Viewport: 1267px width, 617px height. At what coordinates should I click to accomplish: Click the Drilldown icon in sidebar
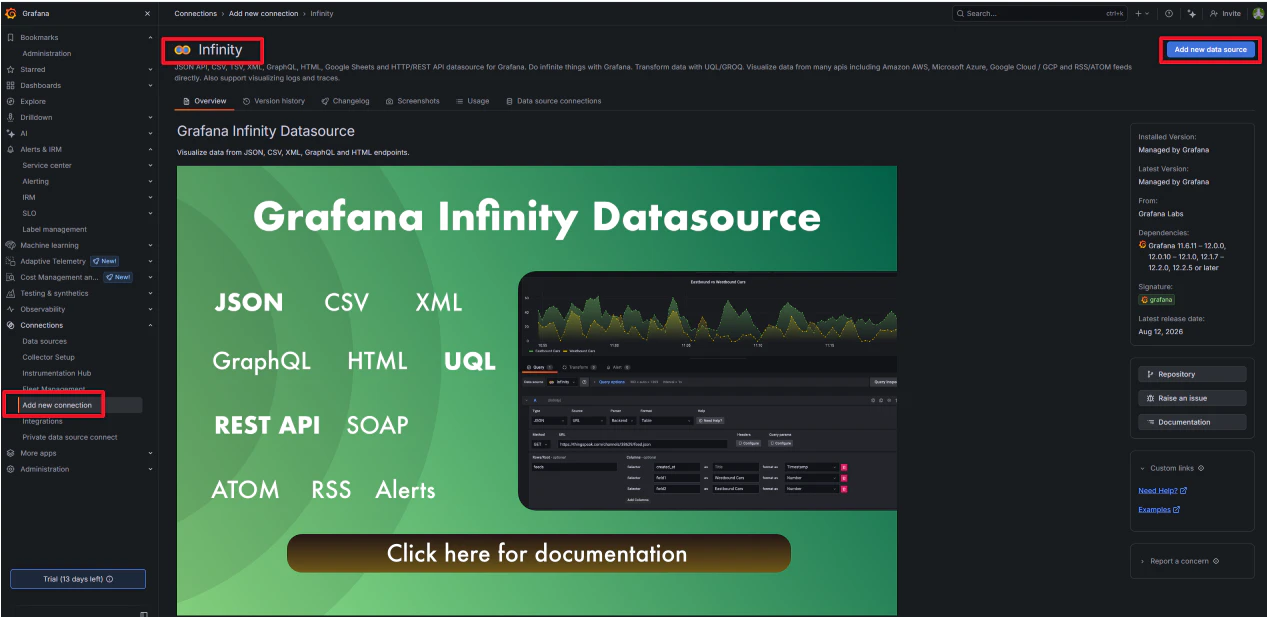pos(11,117)
